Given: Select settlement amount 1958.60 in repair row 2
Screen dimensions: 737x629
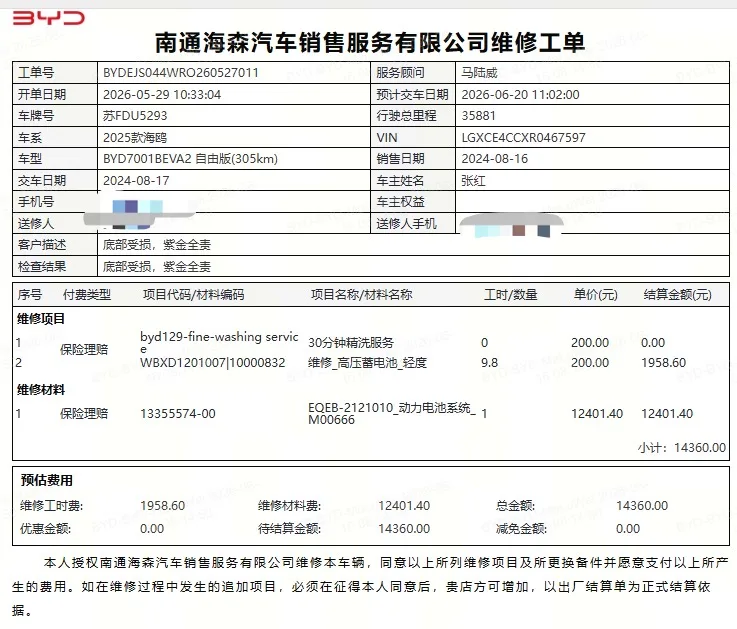Looking at the screenshot, I should [x=663, y=363].
